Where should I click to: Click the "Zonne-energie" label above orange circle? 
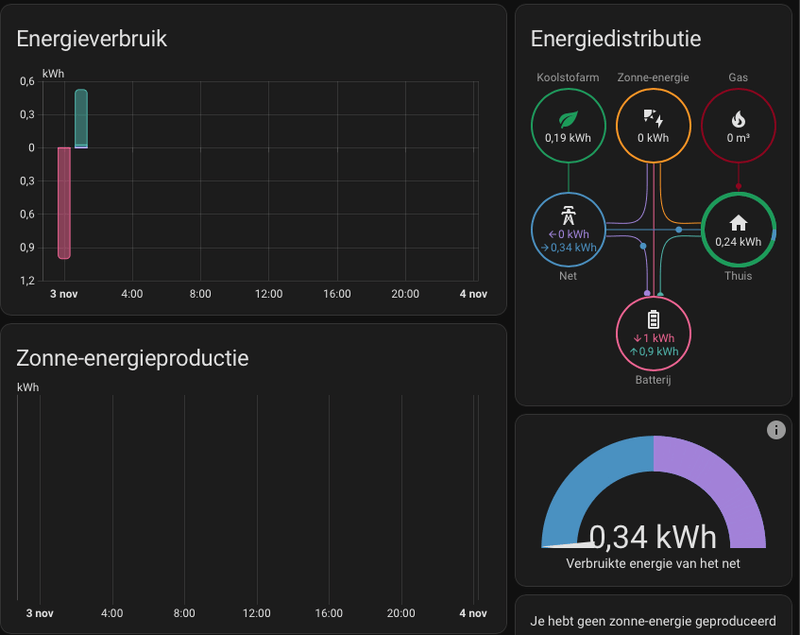point(653,78)
